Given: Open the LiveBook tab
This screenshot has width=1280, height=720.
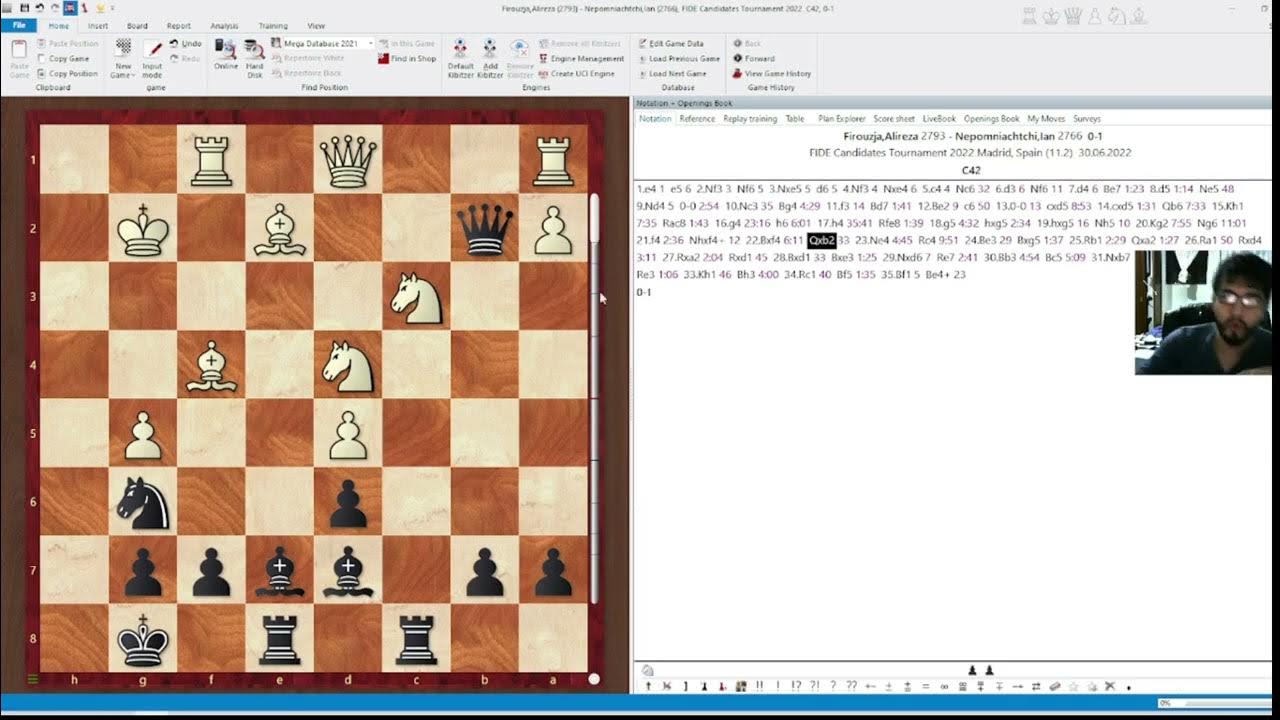Looking at the screenshot, I should [x=939, y=119].
